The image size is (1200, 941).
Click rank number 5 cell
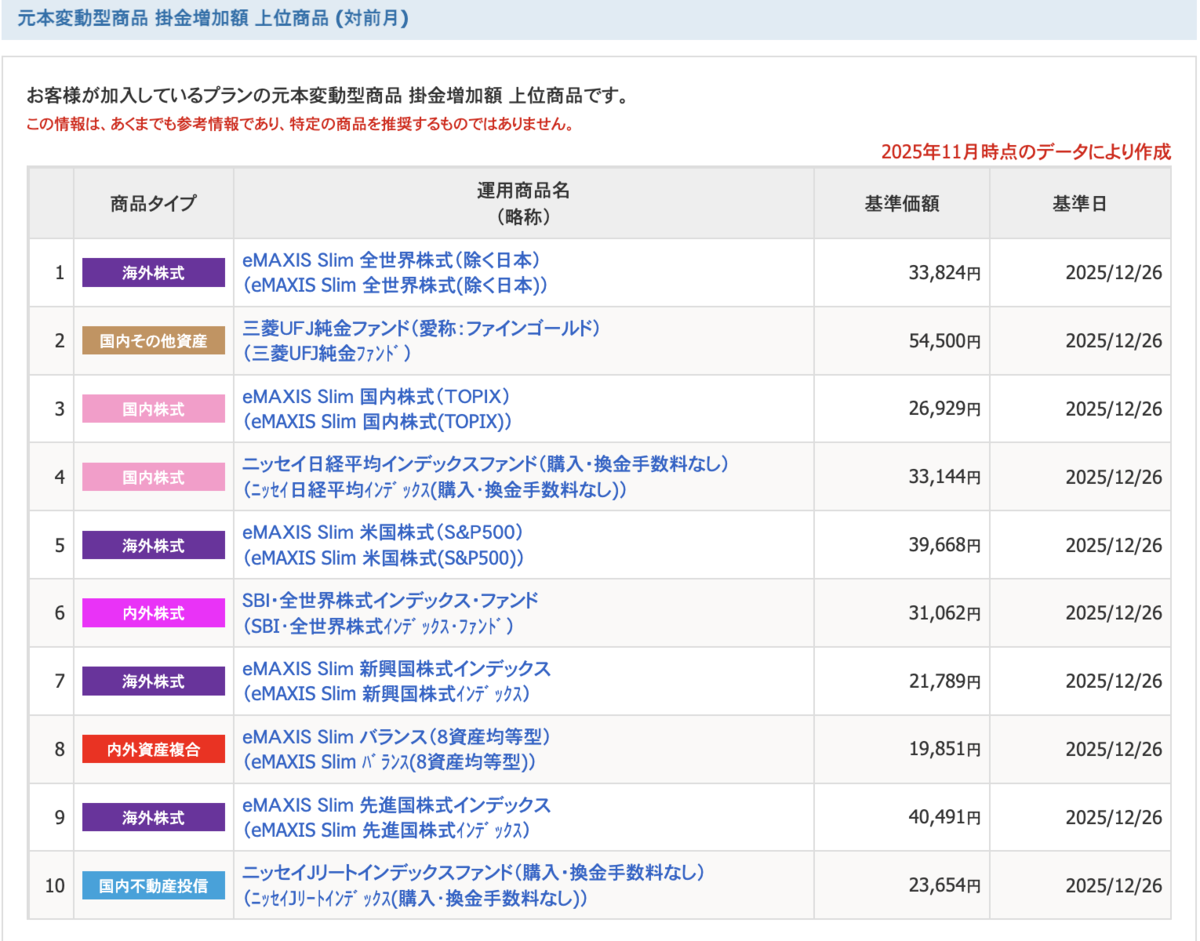[51, 544]
